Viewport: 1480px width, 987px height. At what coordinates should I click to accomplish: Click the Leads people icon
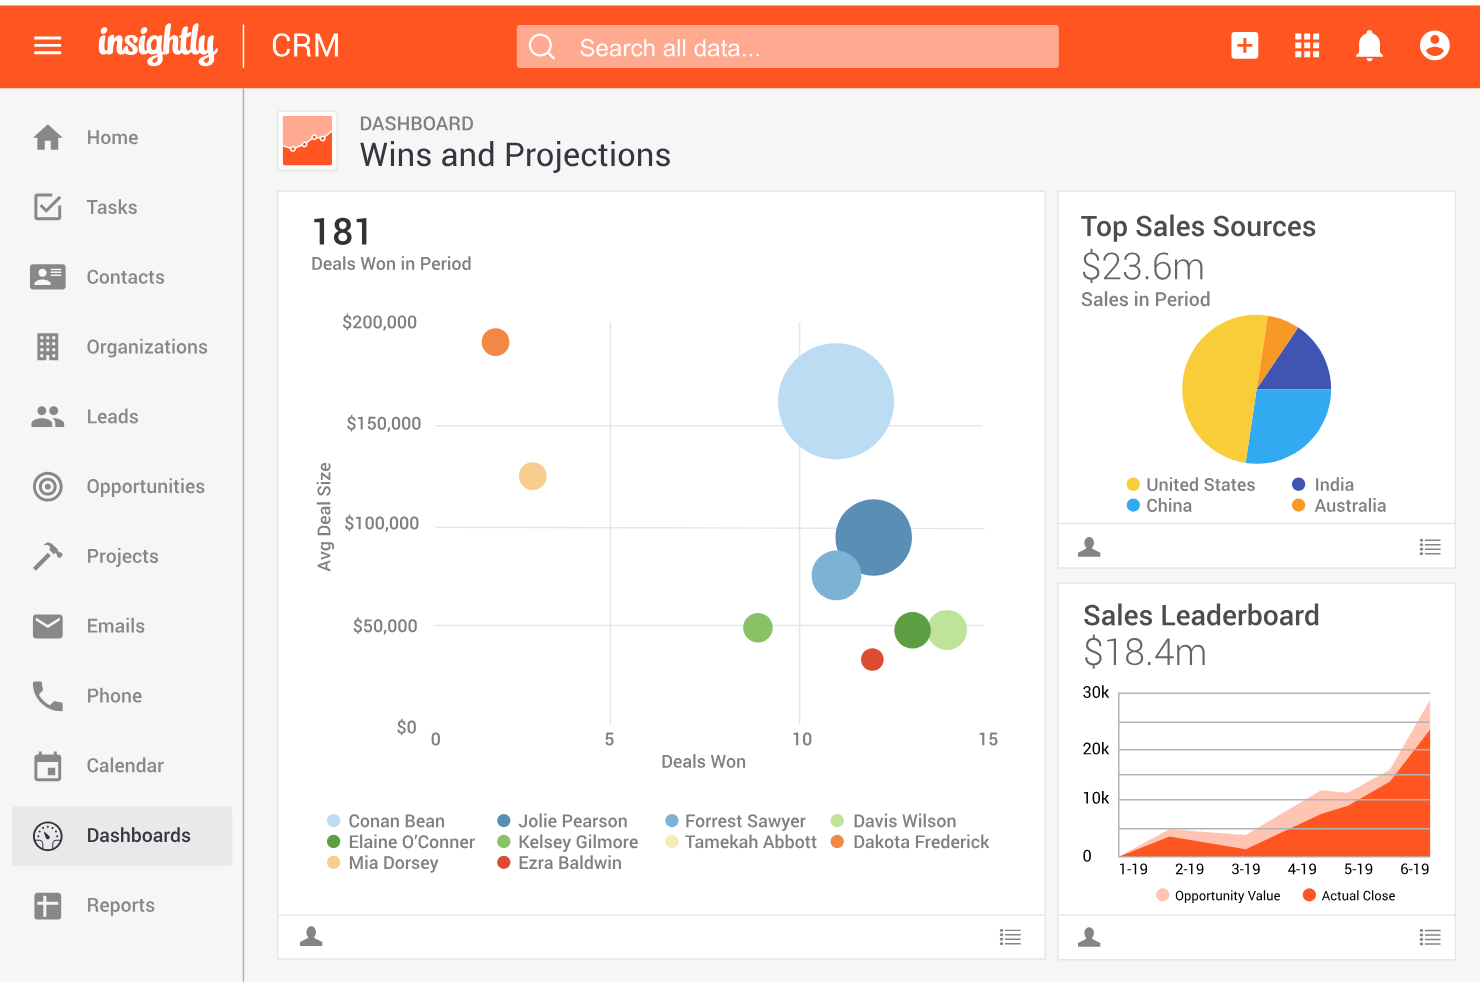(x=47, y=417)
